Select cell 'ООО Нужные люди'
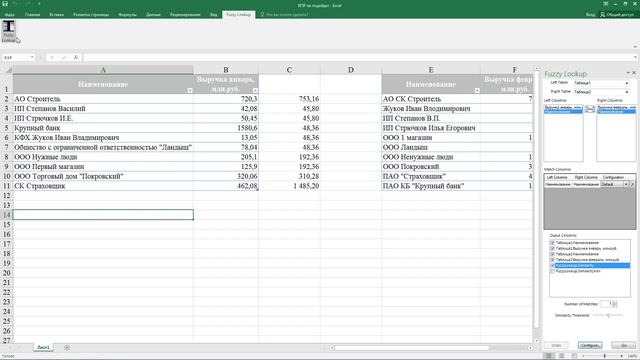Viewport: 640px width, 360px height. 103,157
